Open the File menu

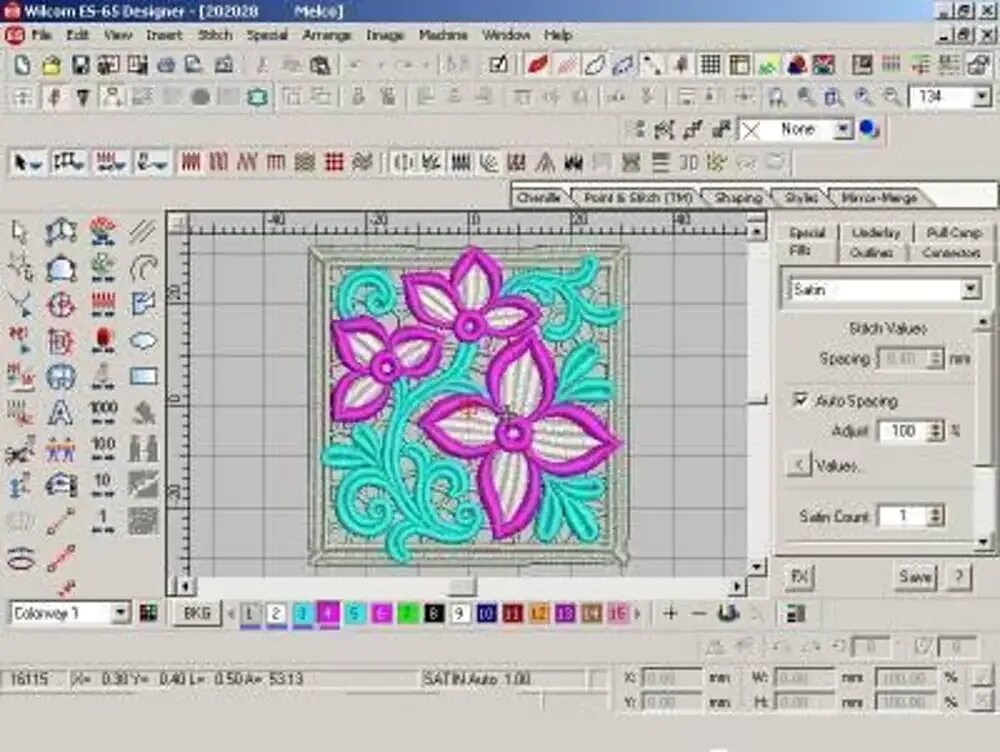[x=41, y=35]
